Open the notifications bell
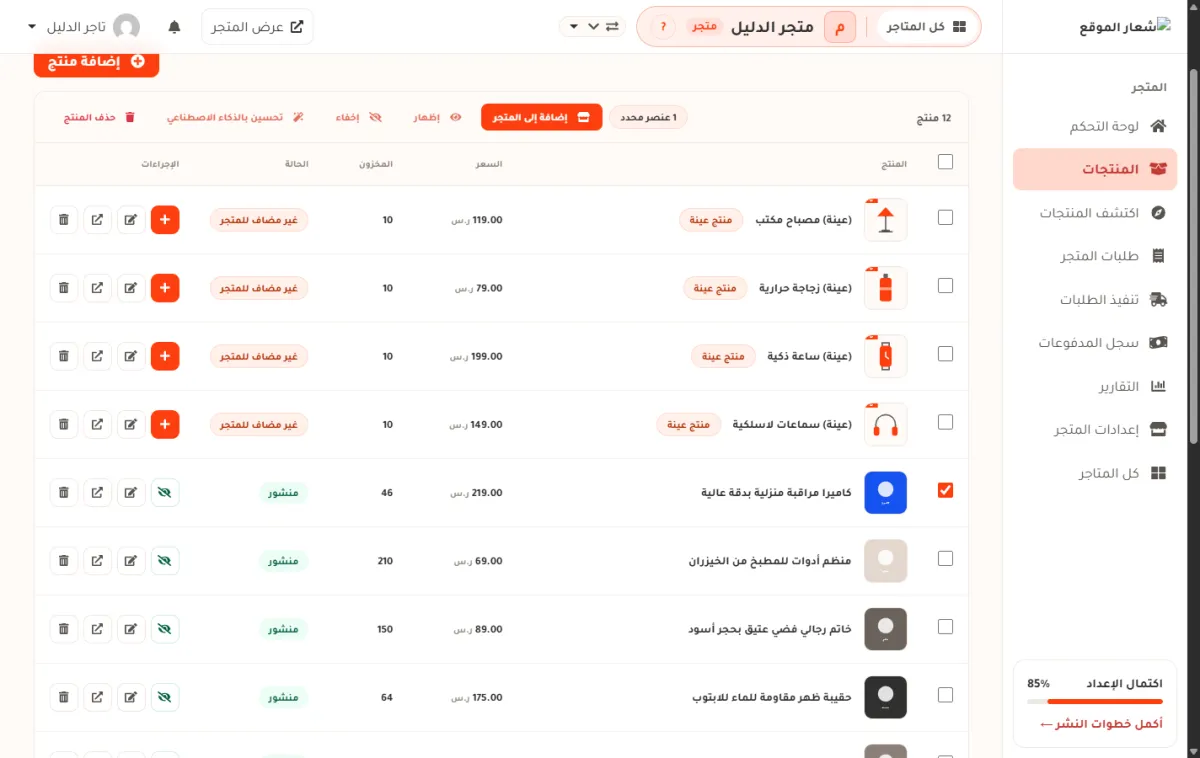Viewport: 1200px width, 758px height. (x=174, y=27)
